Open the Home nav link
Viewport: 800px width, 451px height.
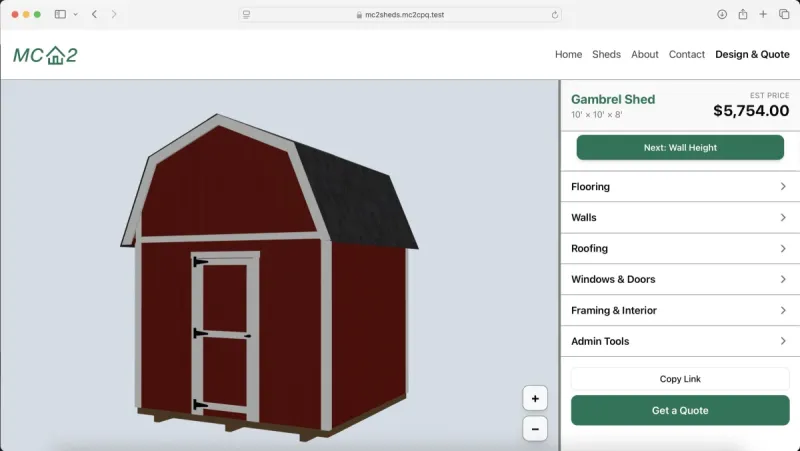pos(568,55)
